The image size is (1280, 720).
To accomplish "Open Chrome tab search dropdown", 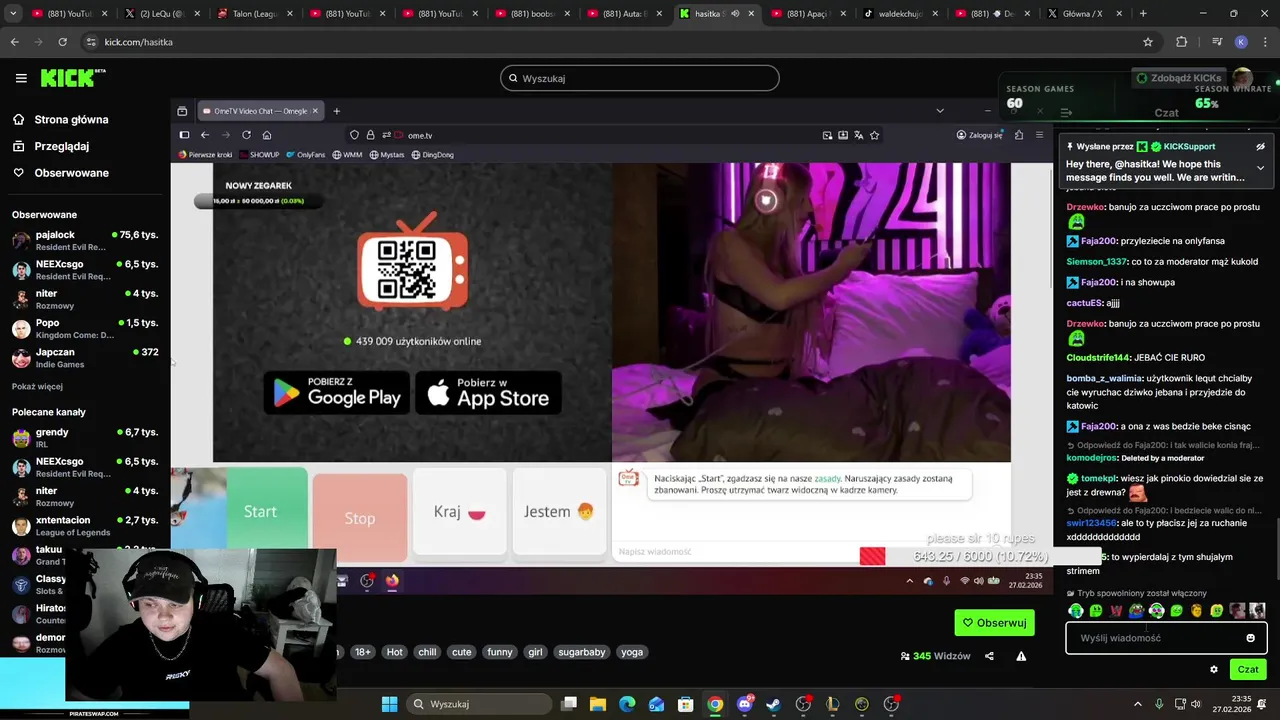I will click(x=15, y=14).
